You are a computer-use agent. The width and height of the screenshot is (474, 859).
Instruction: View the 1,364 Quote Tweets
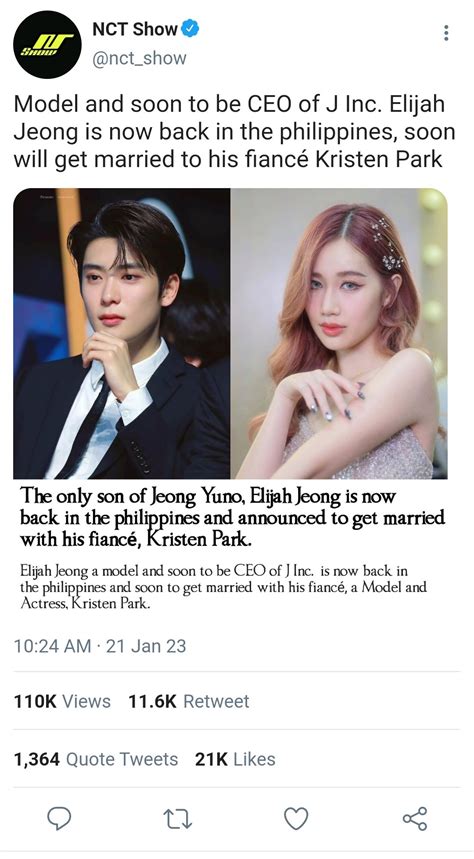coord(96,759)
